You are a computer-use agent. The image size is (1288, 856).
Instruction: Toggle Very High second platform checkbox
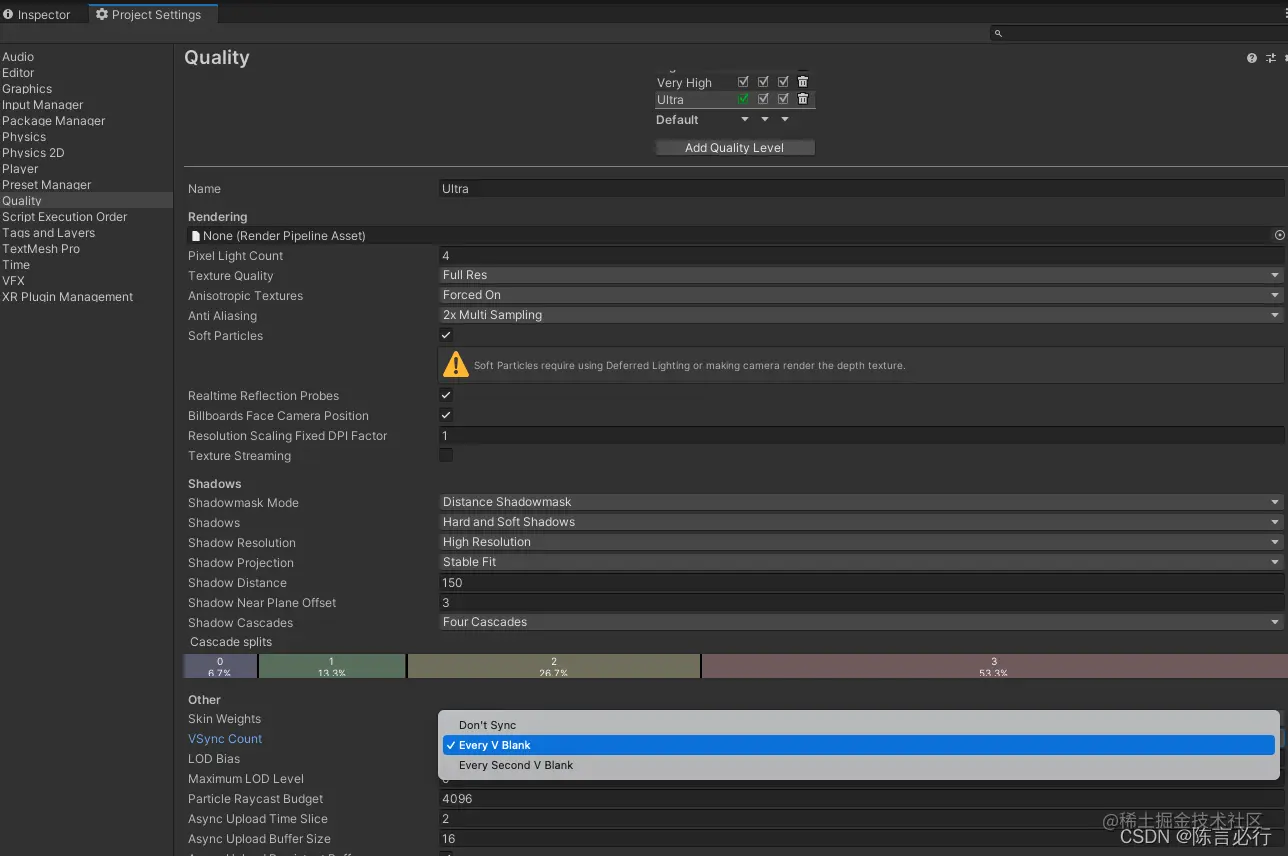[x=763, y=82]
